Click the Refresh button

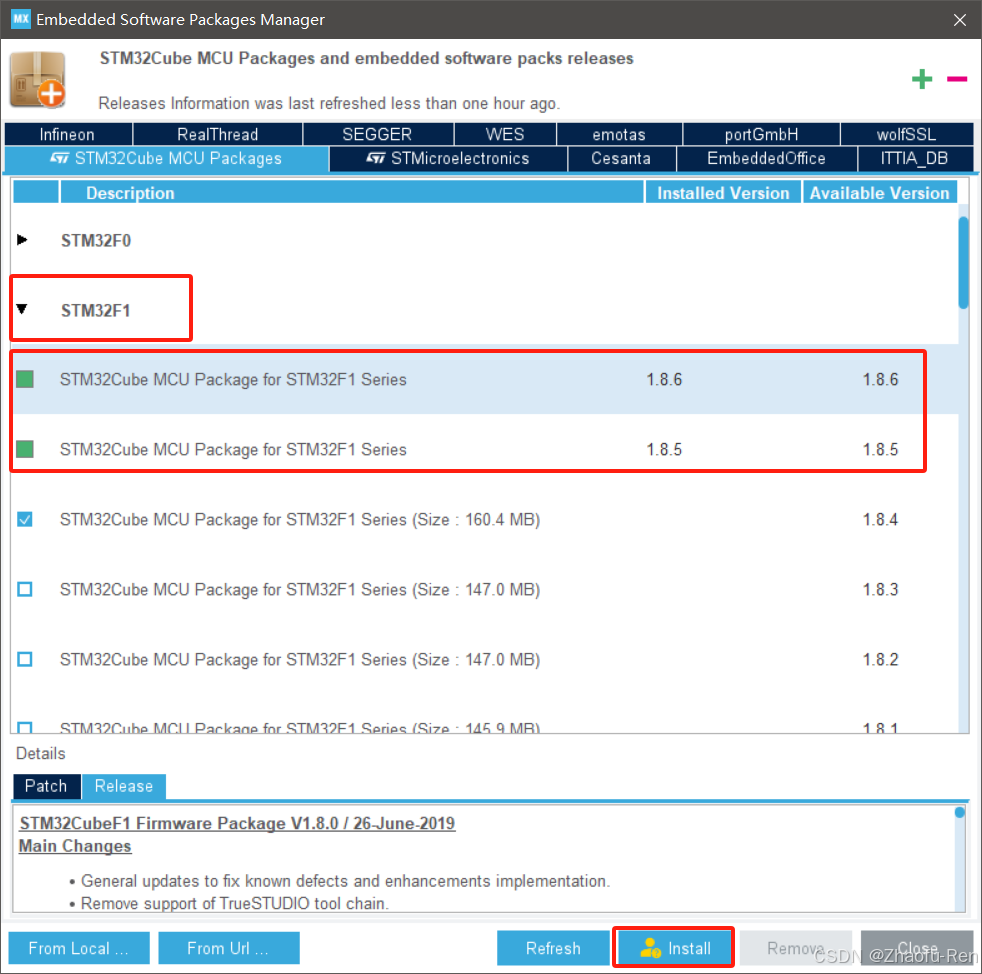553,948
